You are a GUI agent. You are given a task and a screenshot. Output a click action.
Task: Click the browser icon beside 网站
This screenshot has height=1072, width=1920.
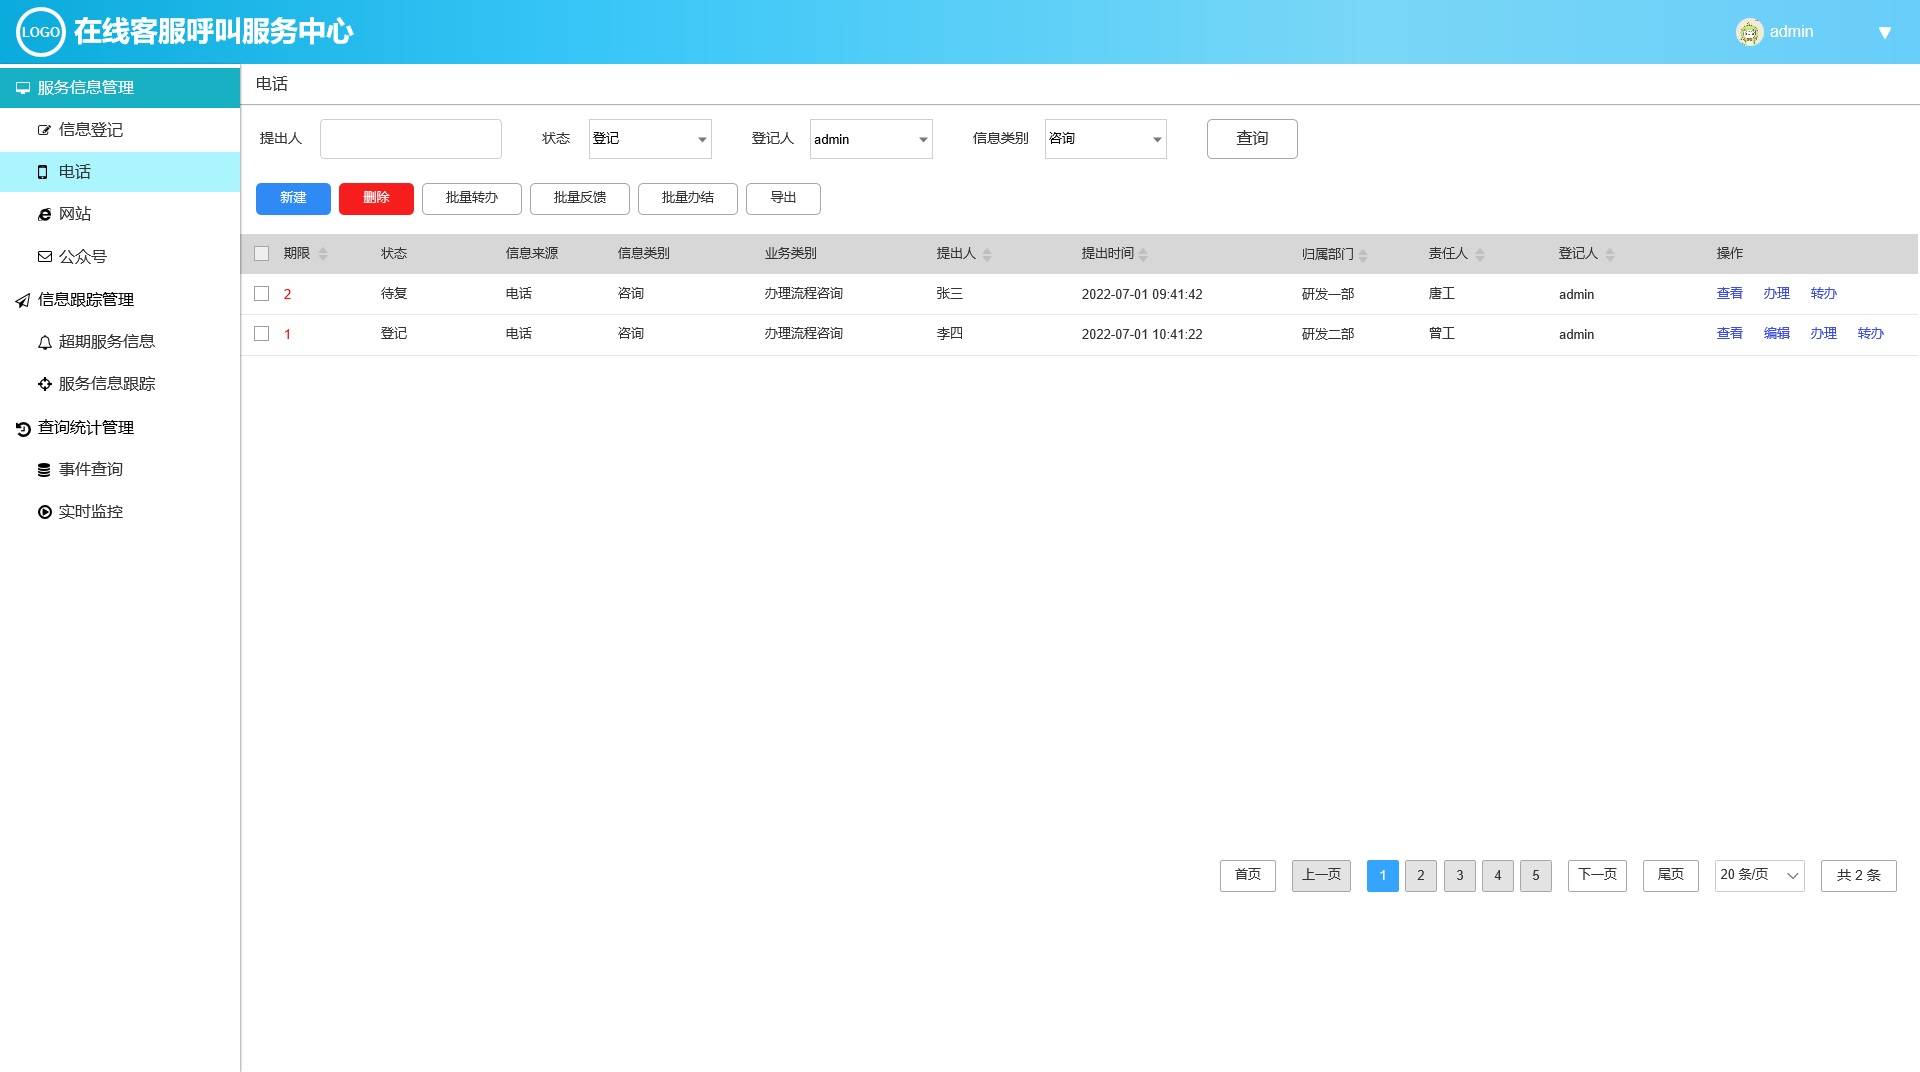(44, 214)
